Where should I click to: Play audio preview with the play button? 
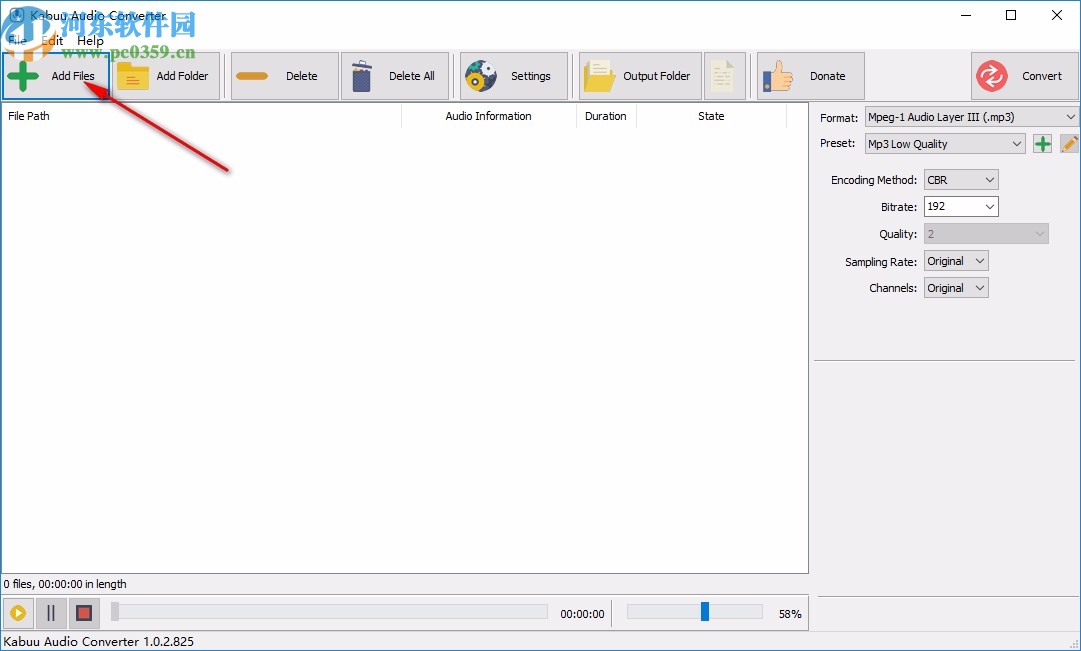18,613
